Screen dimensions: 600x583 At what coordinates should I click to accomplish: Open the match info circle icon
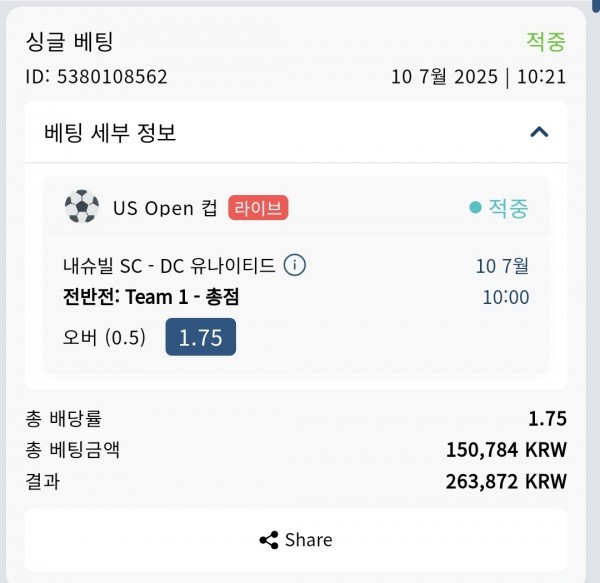295,265
